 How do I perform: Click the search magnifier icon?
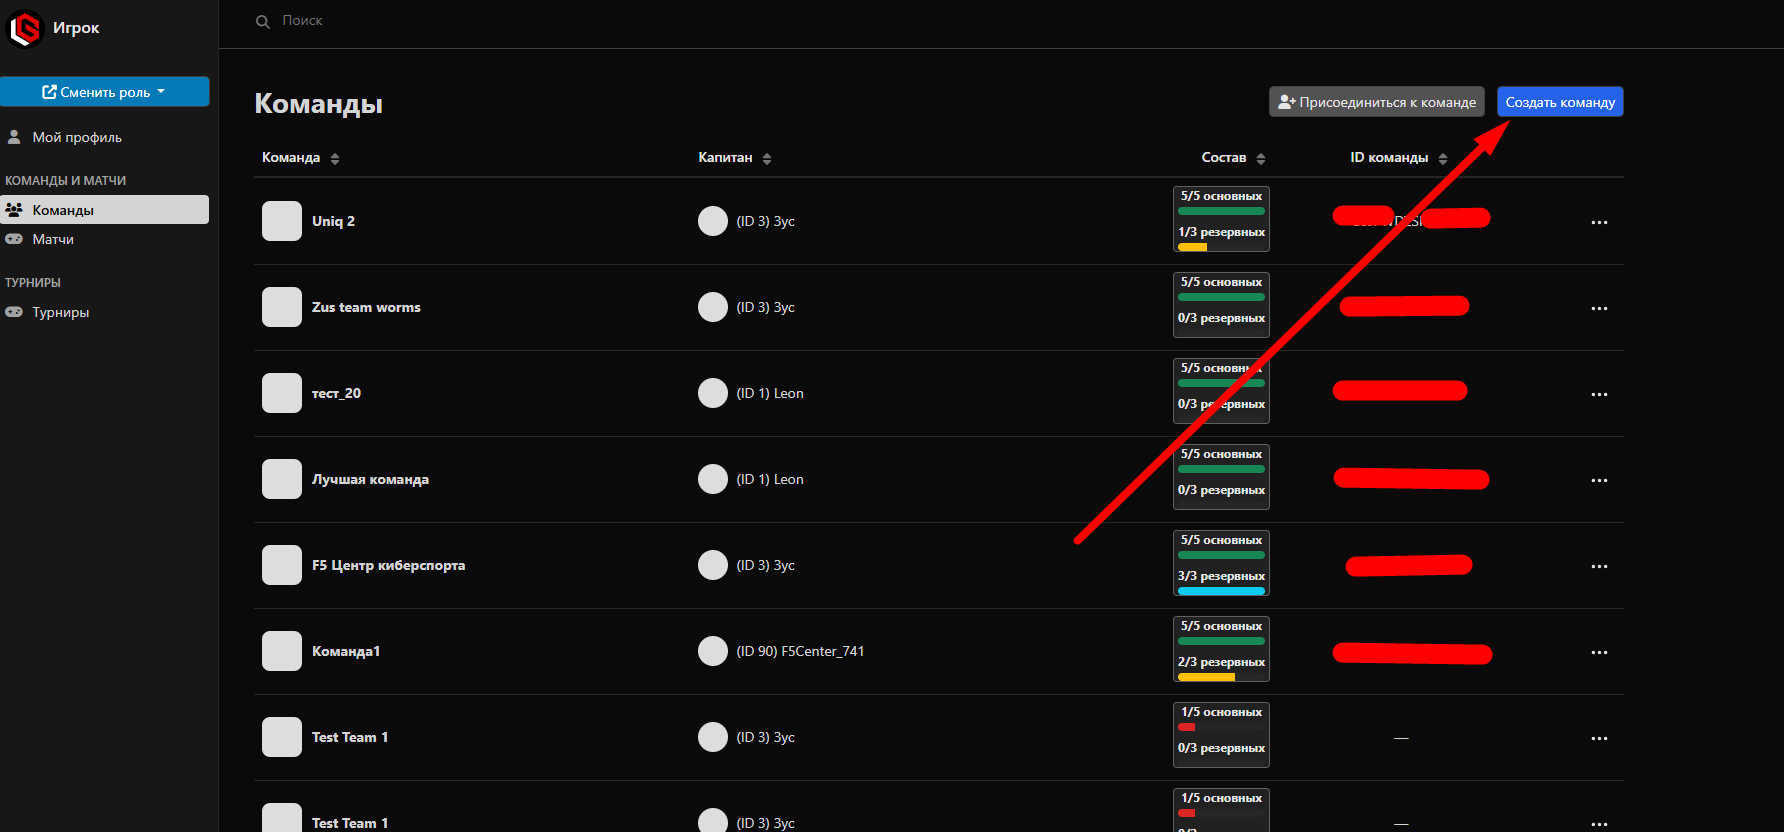(263, 21)
